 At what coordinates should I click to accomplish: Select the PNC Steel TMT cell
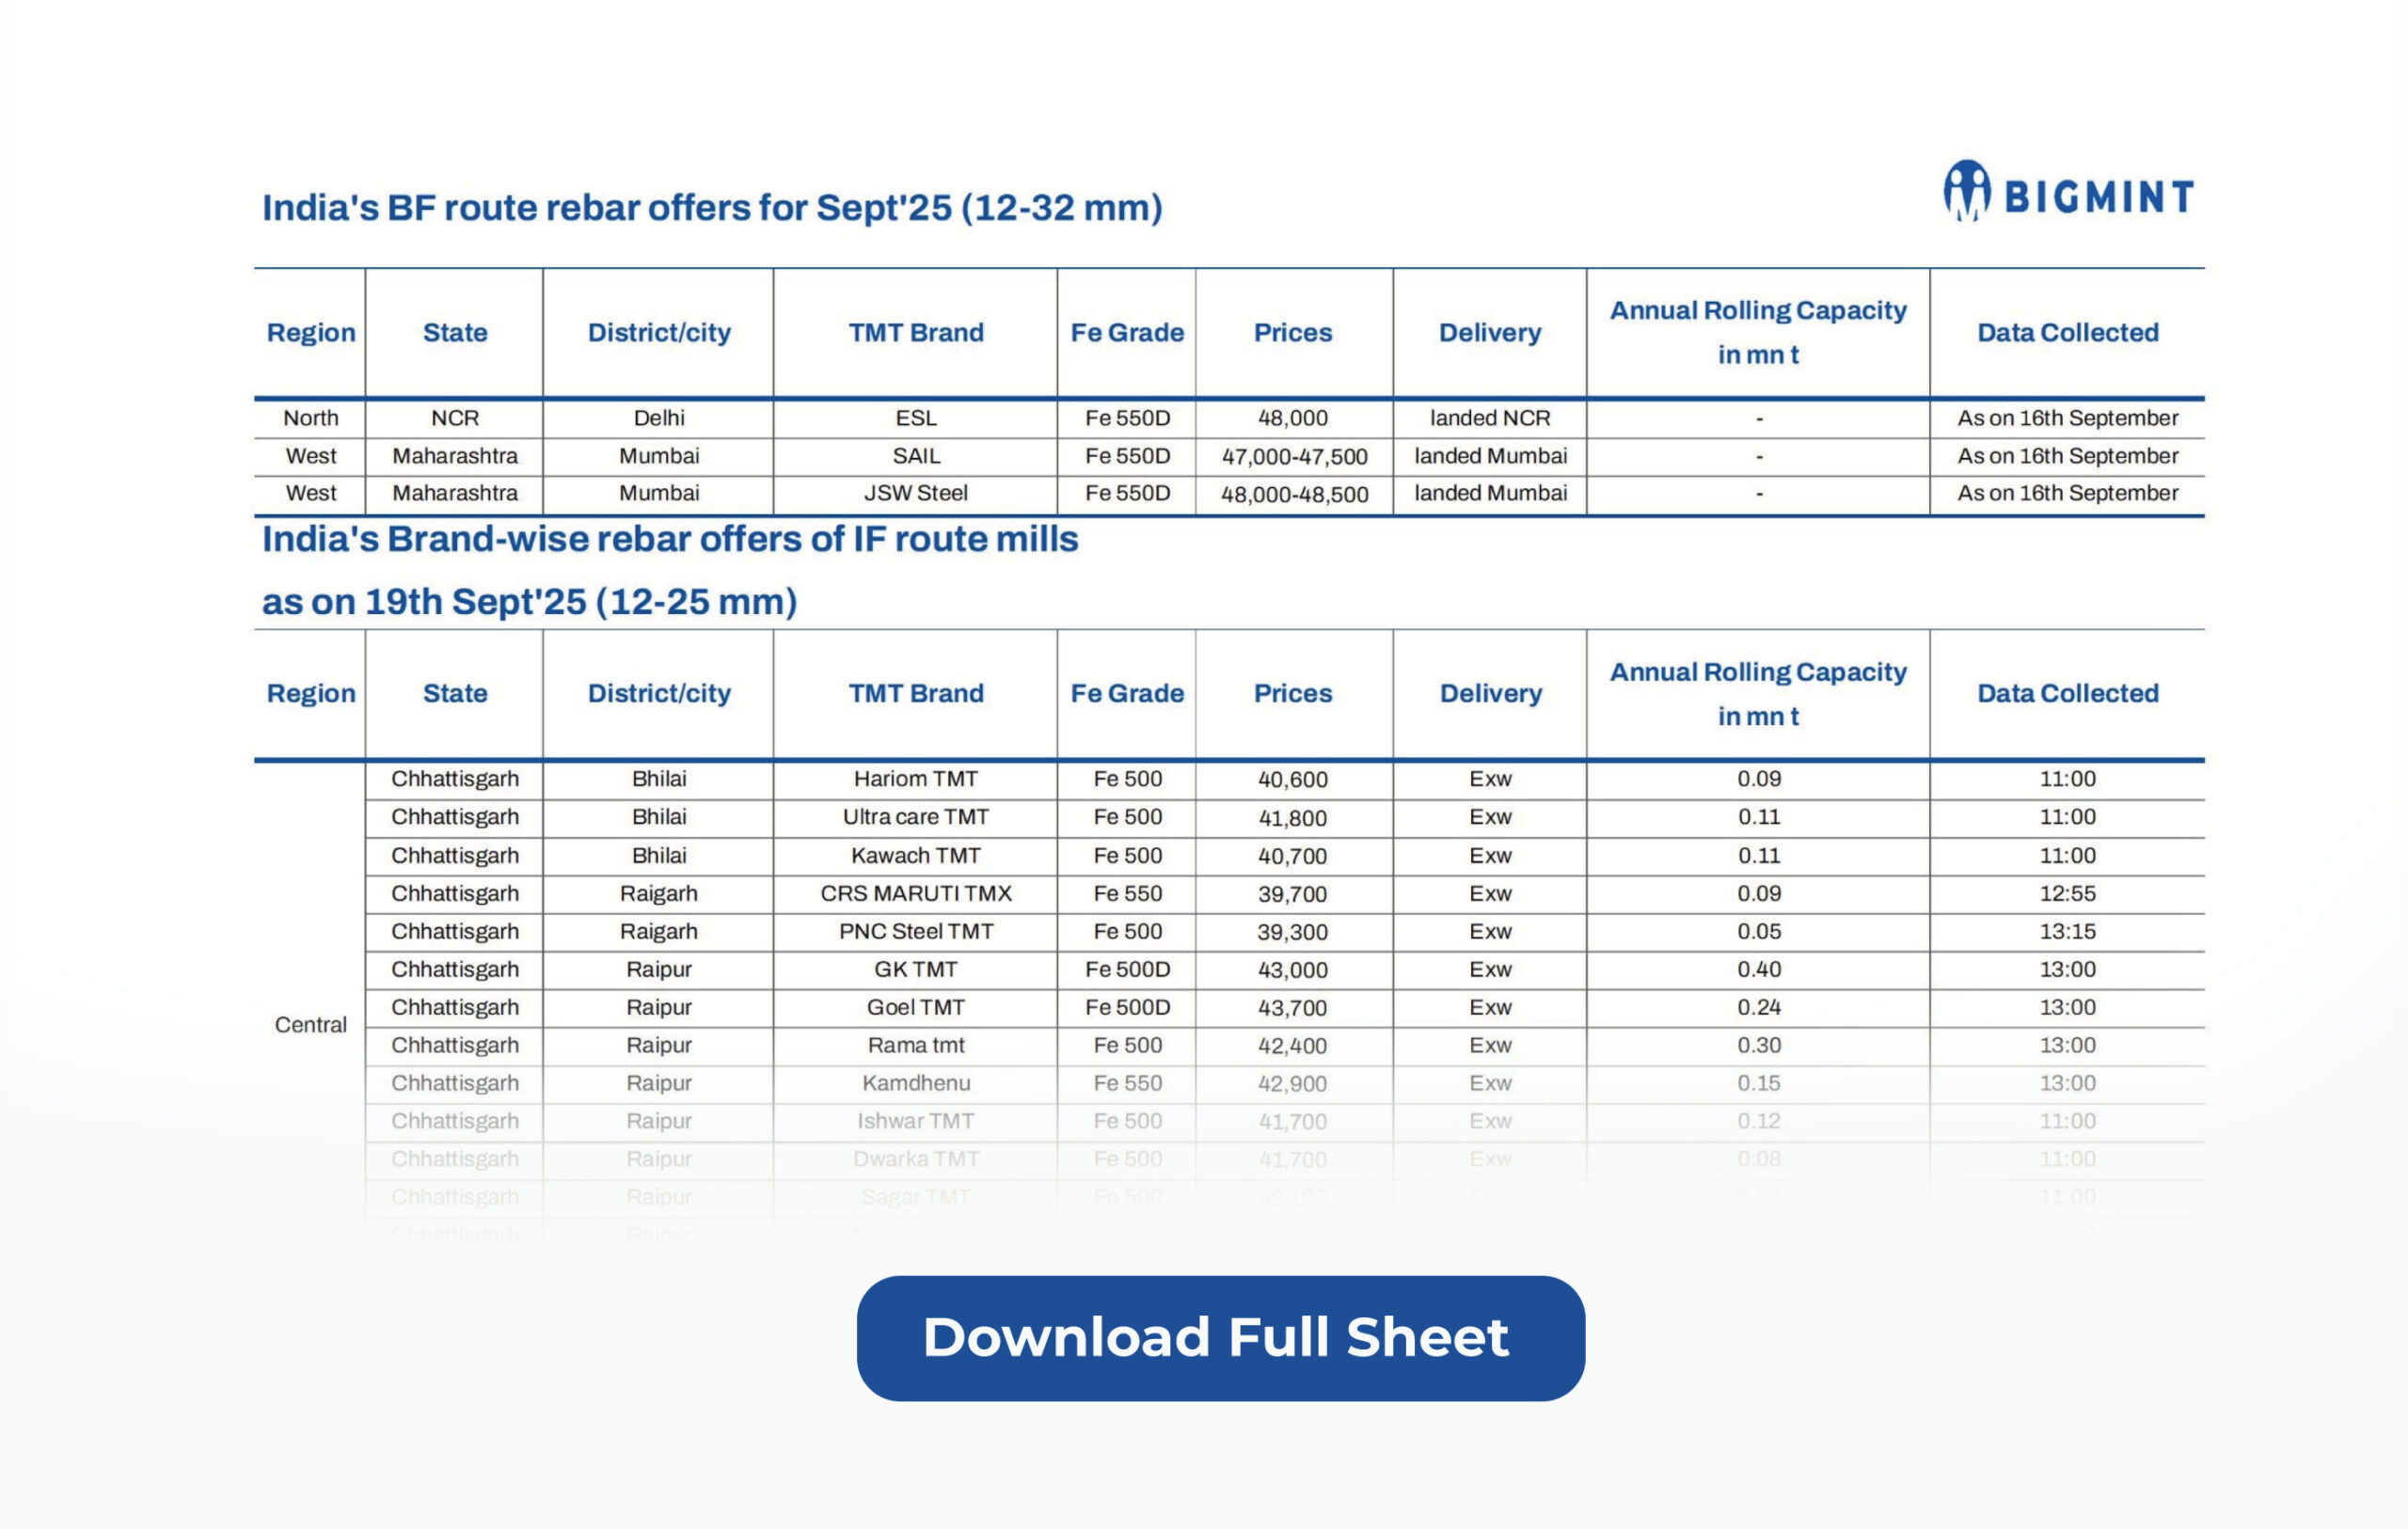point(915,931)
